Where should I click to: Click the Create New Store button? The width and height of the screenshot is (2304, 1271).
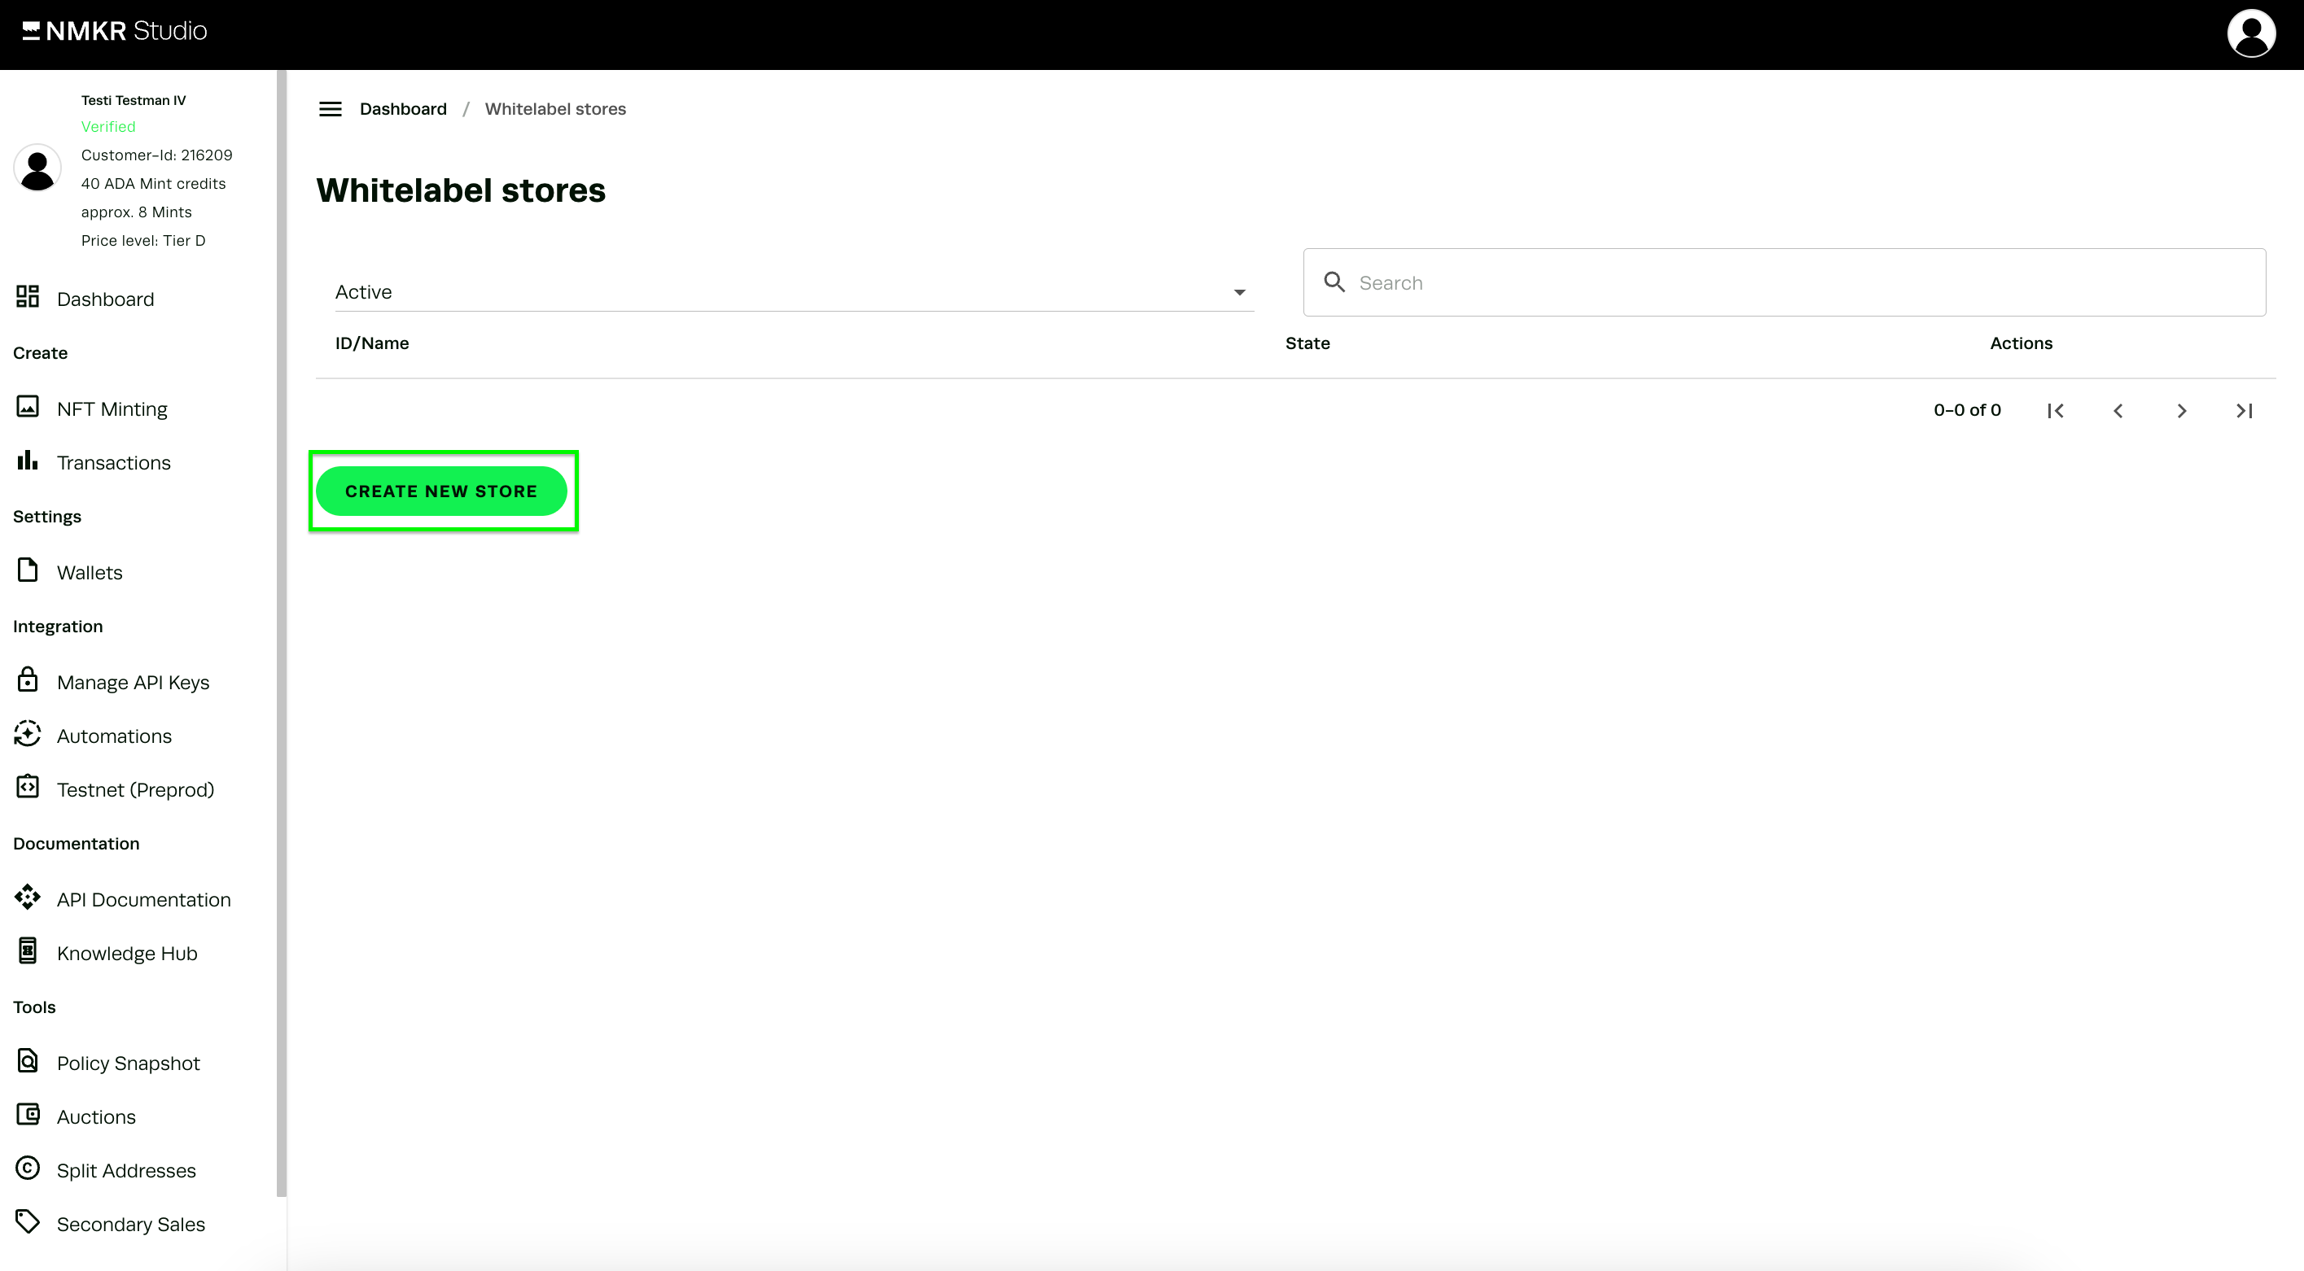(441, 491)
